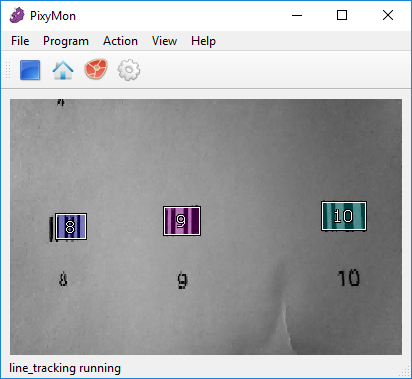Viewport: 412px width, 379px height.
Task: Select the purple barcode box labeled 9
Action: point(182,221)
